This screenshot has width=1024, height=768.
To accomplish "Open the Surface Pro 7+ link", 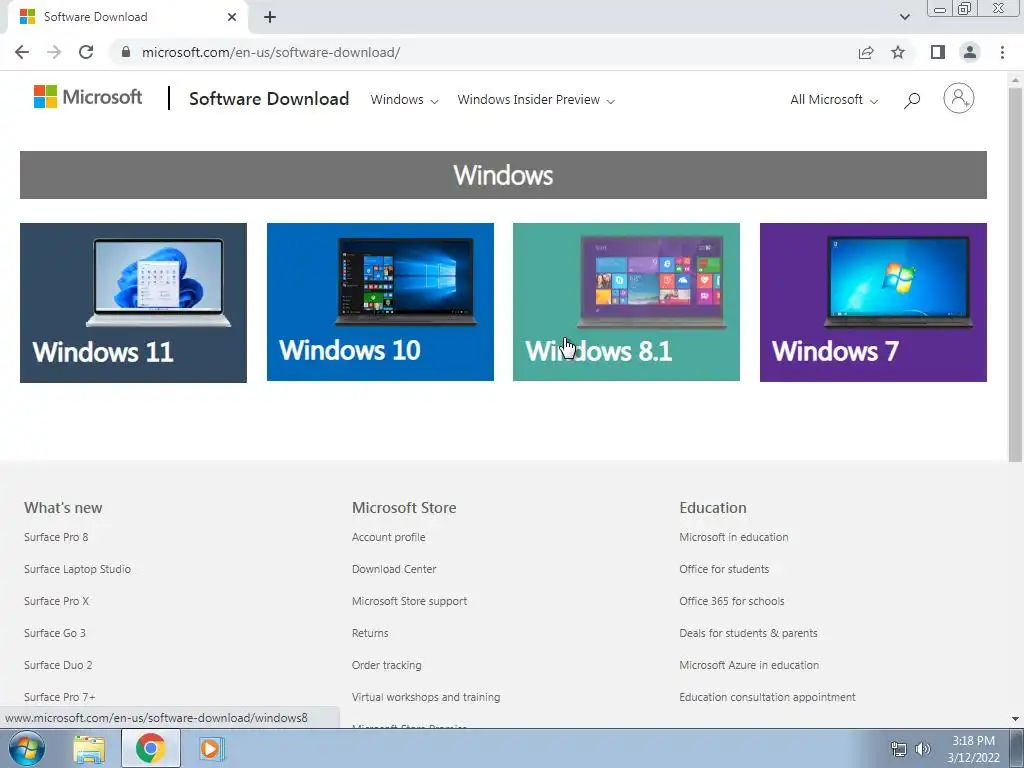I will 60,697.
